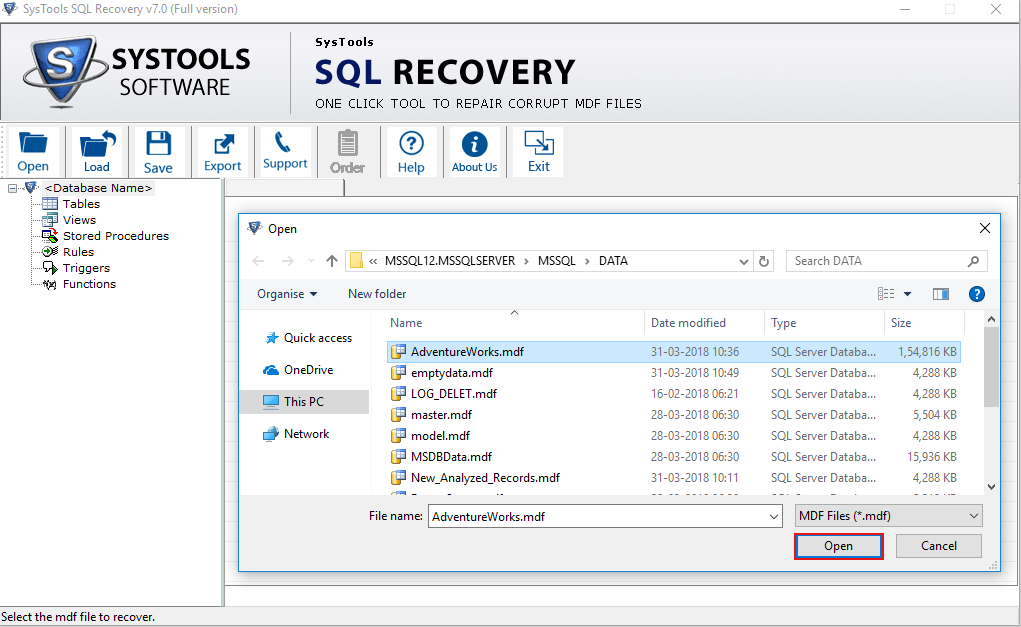
Task: Select the emptydata.mdf file
Action: pyautogui.click(x=673, y=373)
